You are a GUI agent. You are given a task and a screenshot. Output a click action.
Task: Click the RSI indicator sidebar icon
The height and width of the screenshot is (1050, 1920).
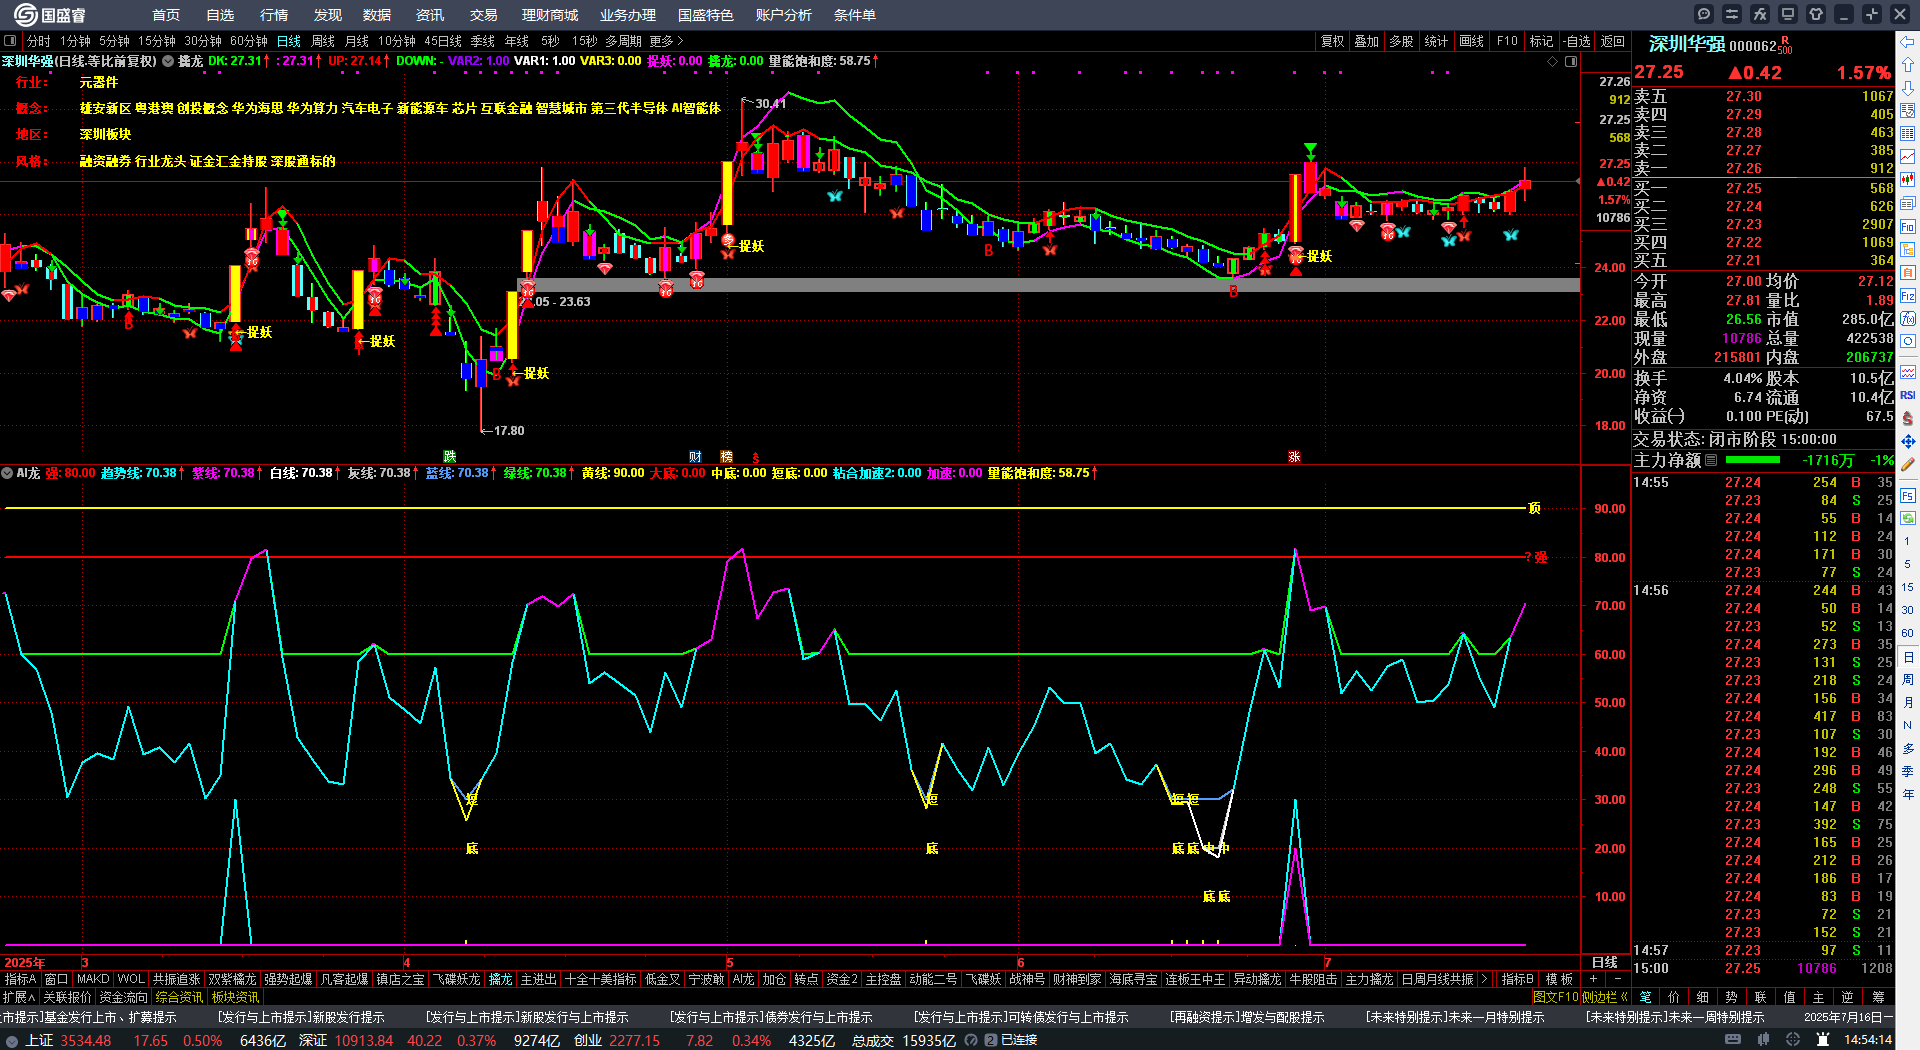click(1908, 395)
